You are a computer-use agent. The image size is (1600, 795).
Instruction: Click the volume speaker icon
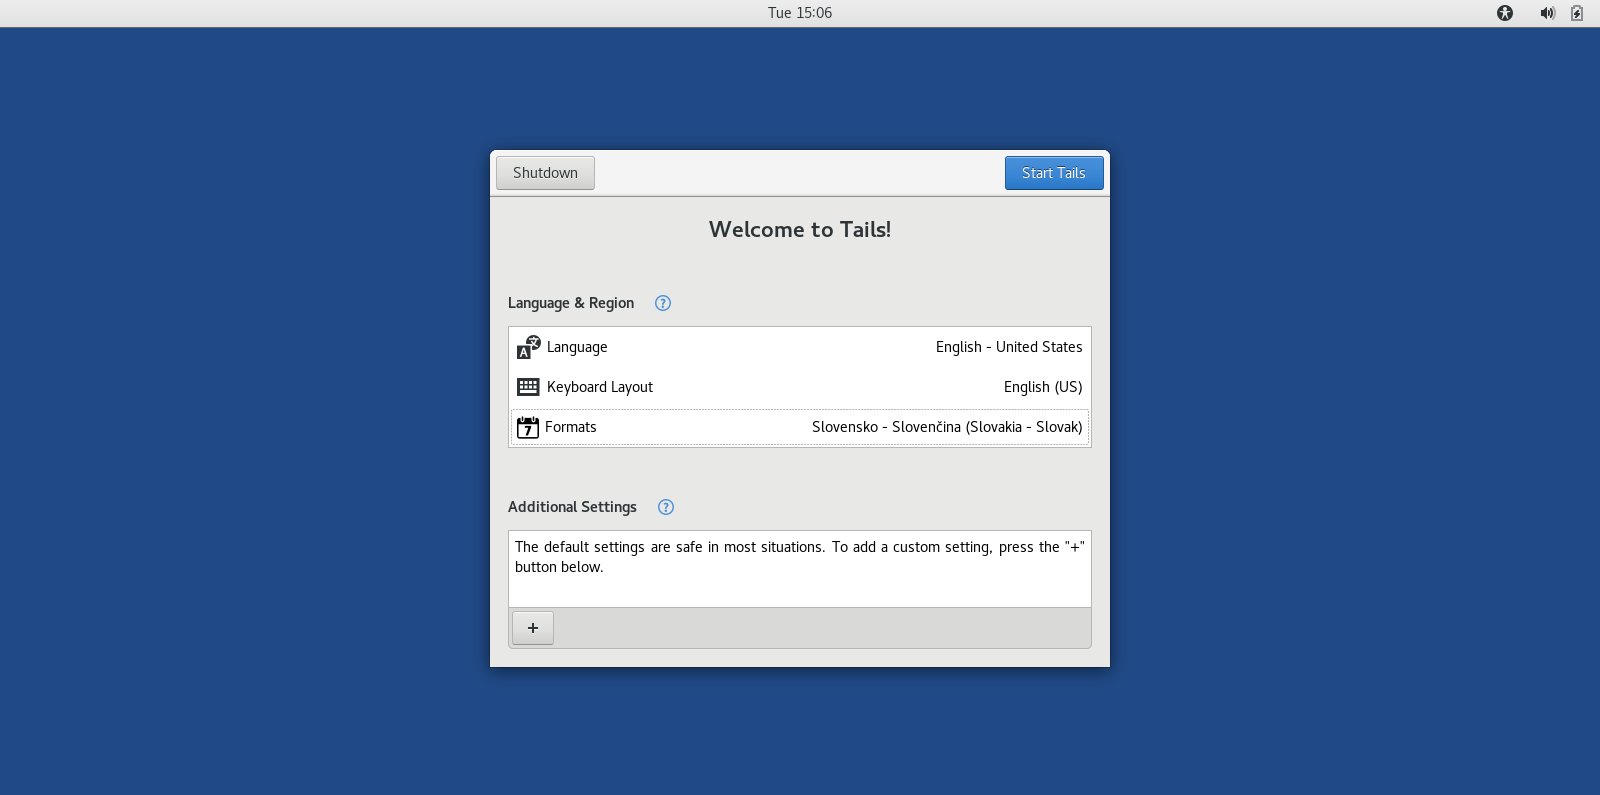pos(1547,13)
